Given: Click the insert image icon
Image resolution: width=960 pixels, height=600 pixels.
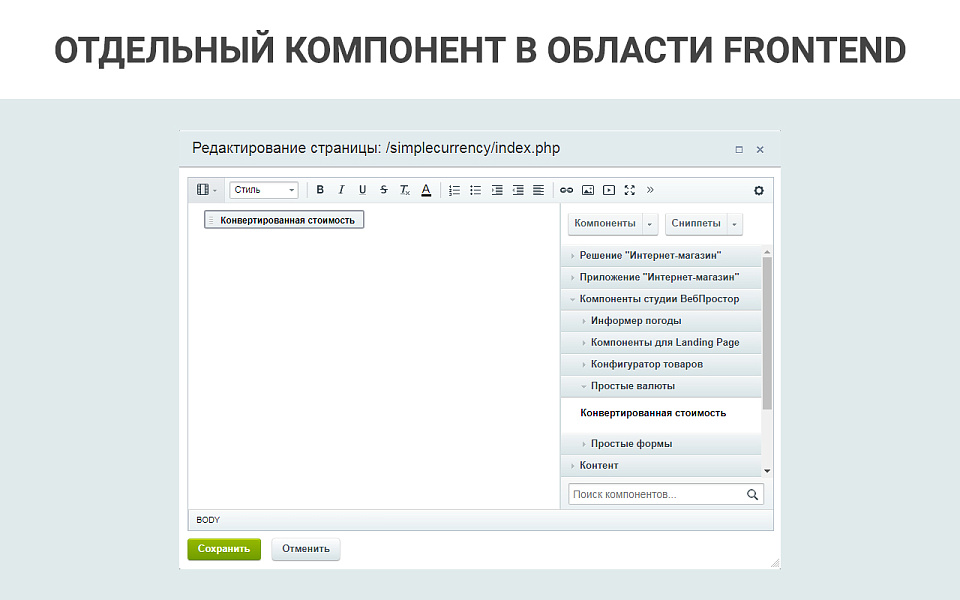Looking at the screenshot, I should click(588, 190).
